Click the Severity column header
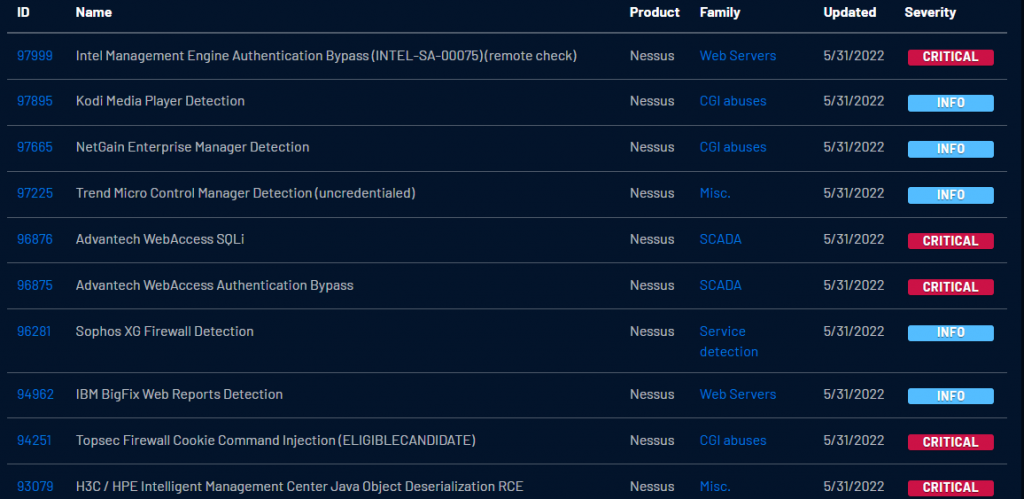The width and height of the screenshot is (1024, 499). 930,13
